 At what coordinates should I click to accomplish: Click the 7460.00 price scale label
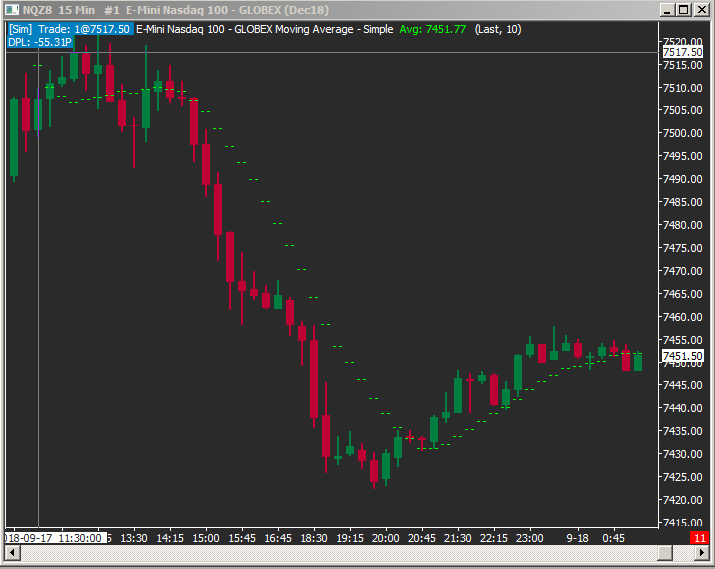[x=682, y=316]
